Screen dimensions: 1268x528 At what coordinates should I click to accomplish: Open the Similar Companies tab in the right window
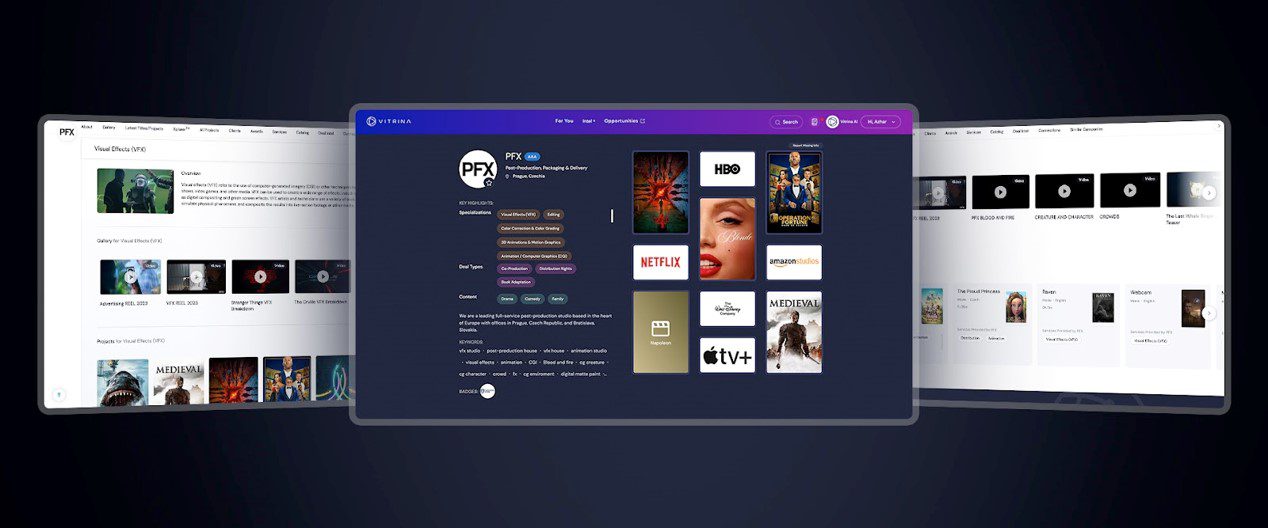pos(1085,129)
